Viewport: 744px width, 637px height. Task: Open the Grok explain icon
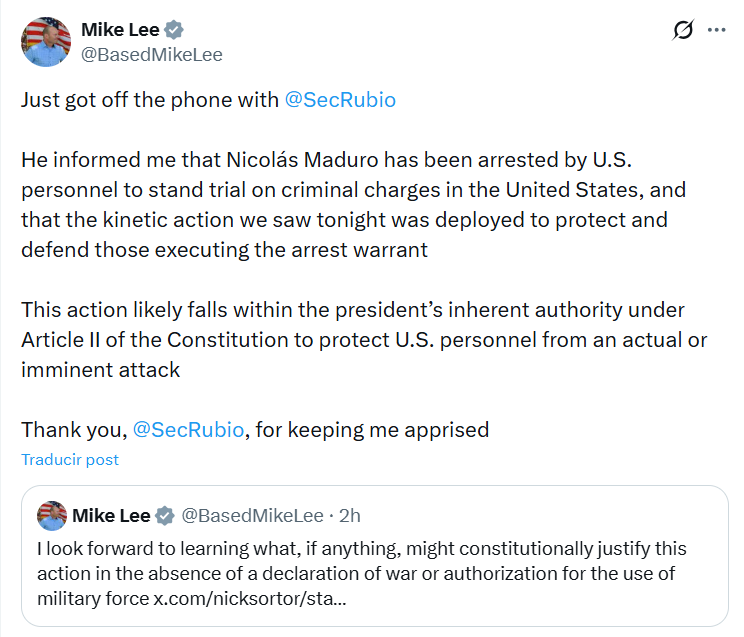pyautogui.click(x=683, y=30)
